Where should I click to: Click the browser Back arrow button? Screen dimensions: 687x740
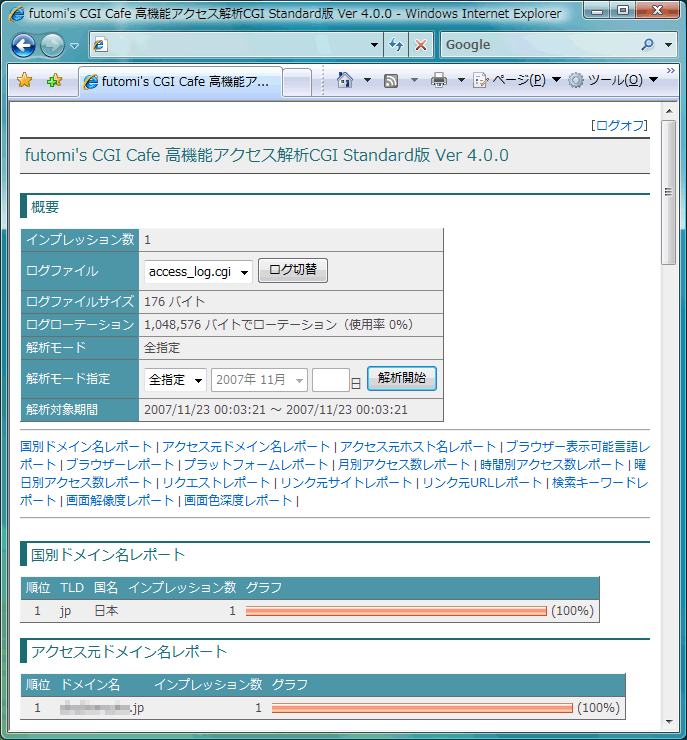pos(23,46)
